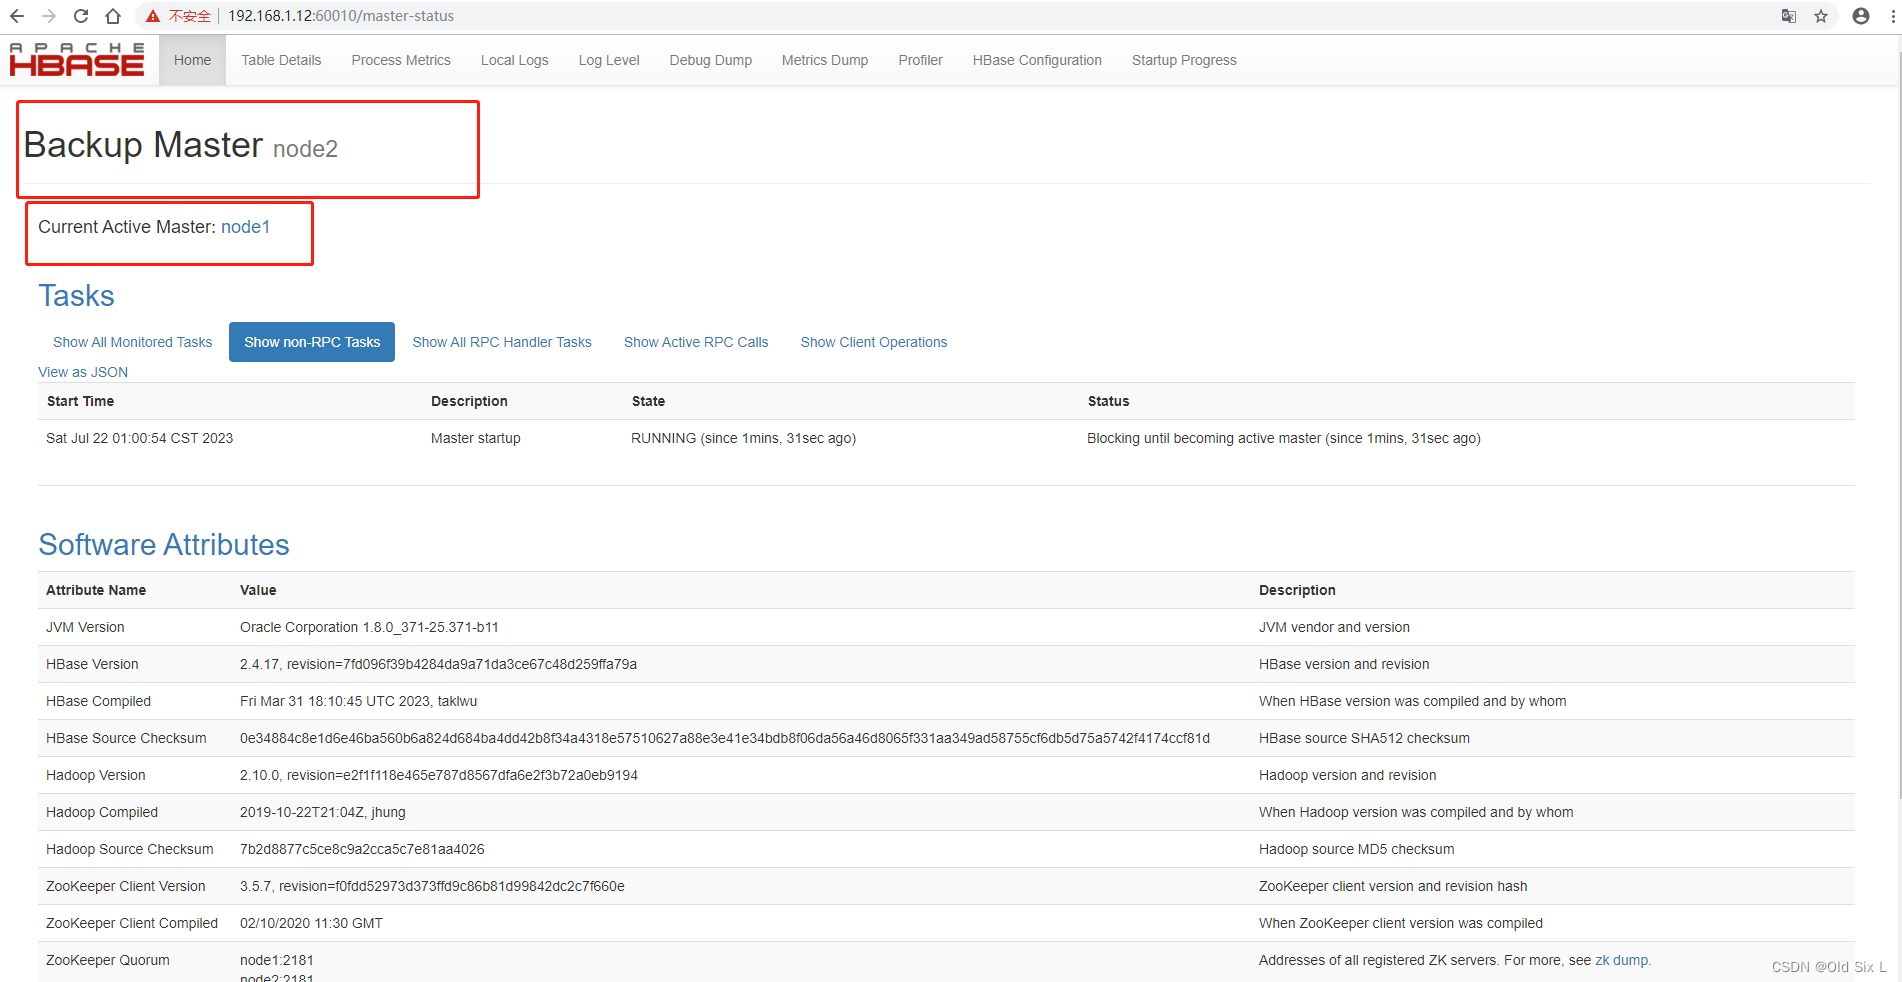The width and height of the screenshot is (1902, 982).
Task: Open the zk dump link
Action: point(1620,960)
